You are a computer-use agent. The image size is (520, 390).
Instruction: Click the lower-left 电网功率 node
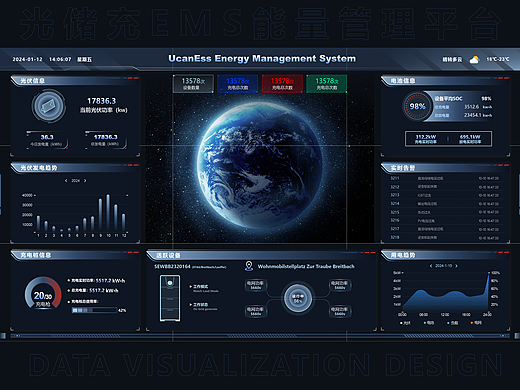(256, 311)
